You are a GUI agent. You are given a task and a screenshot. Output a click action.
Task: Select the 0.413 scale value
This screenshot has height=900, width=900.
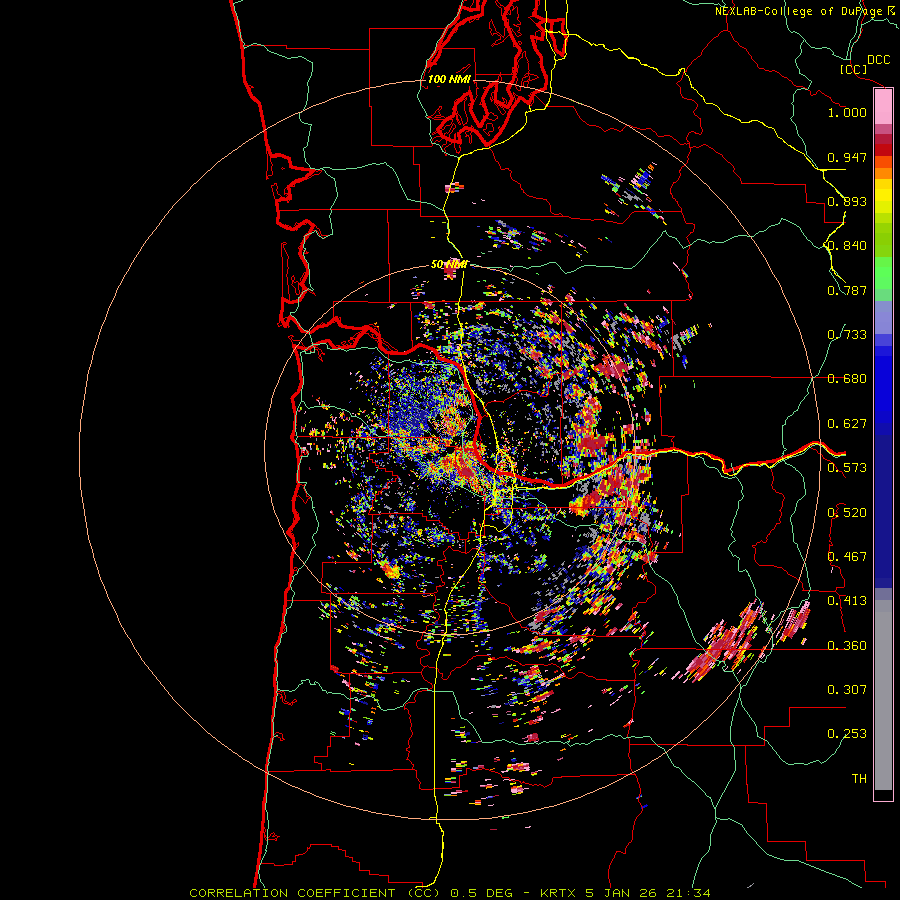pos(847,601)
